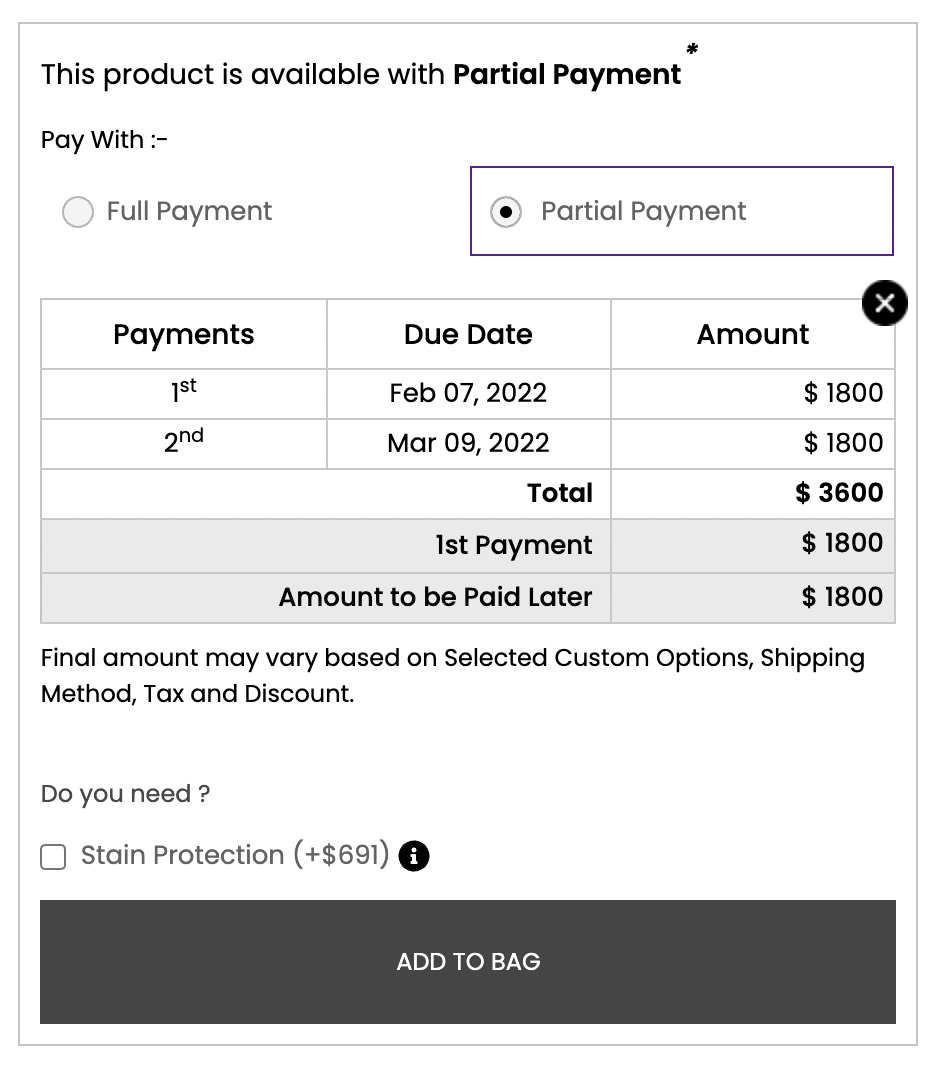Enable the Stain Protection checkbox
Viewport: 940px width, 1076px height.
53,856
